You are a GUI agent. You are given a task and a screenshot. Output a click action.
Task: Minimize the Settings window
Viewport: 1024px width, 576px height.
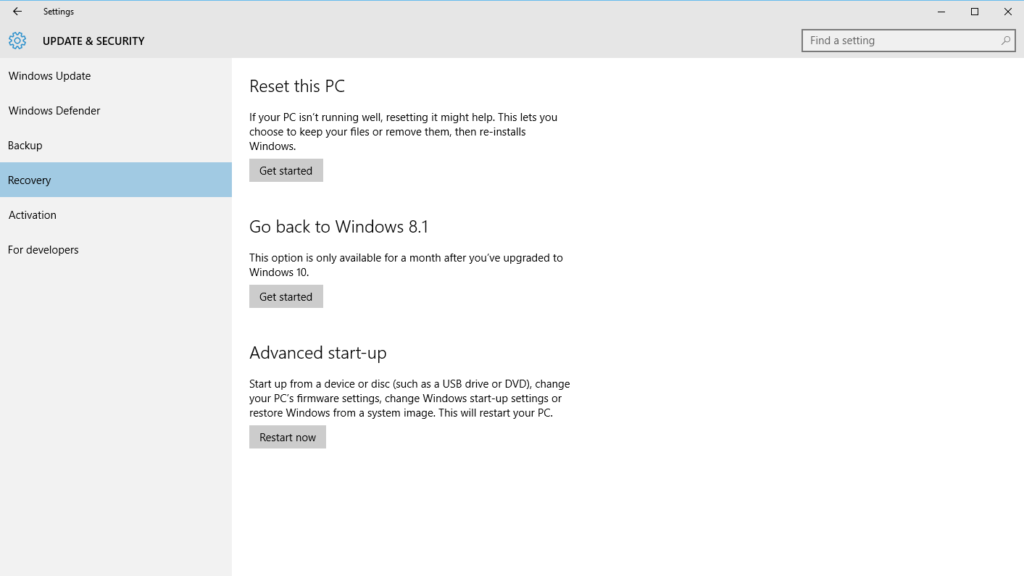point(941,11)
